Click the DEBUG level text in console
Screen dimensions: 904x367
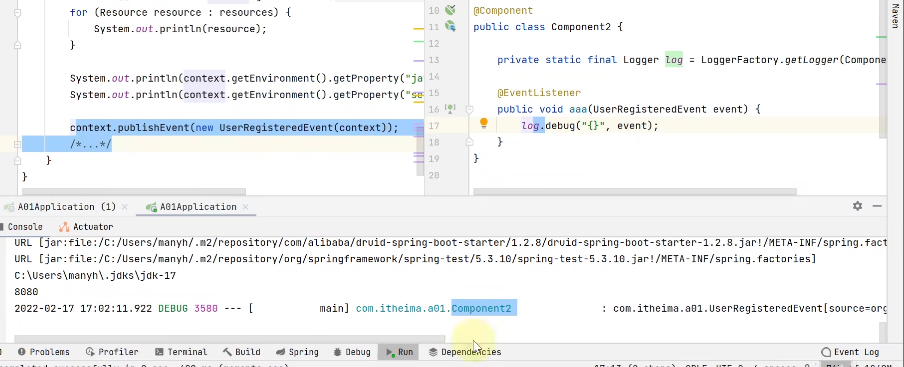tap(173, 308)
